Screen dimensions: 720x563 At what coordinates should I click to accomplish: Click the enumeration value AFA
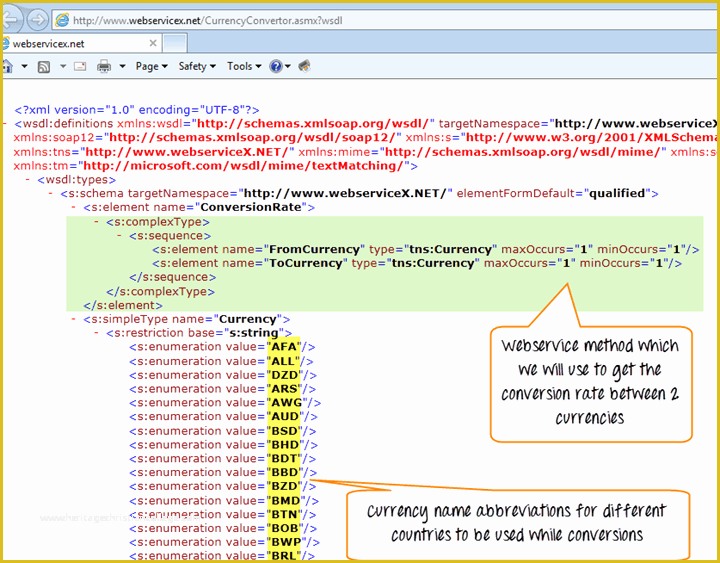[284, 347]
